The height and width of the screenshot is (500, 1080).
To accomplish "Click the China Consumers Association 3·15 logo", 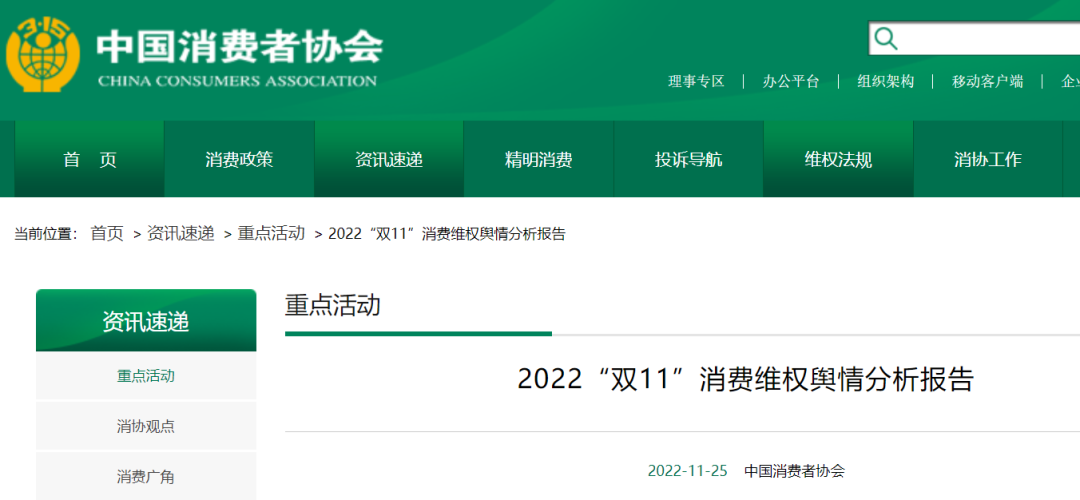I will [x=43, y=54].
